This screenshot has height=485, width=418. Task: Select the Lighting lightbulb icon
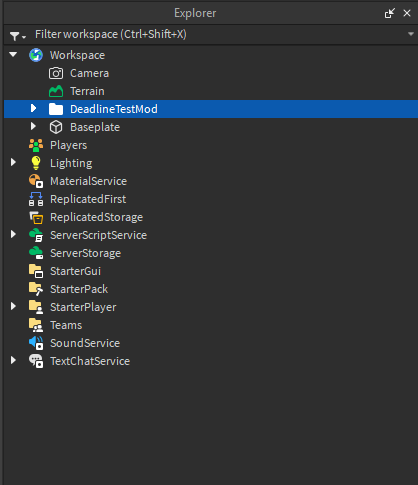point(36,163)
